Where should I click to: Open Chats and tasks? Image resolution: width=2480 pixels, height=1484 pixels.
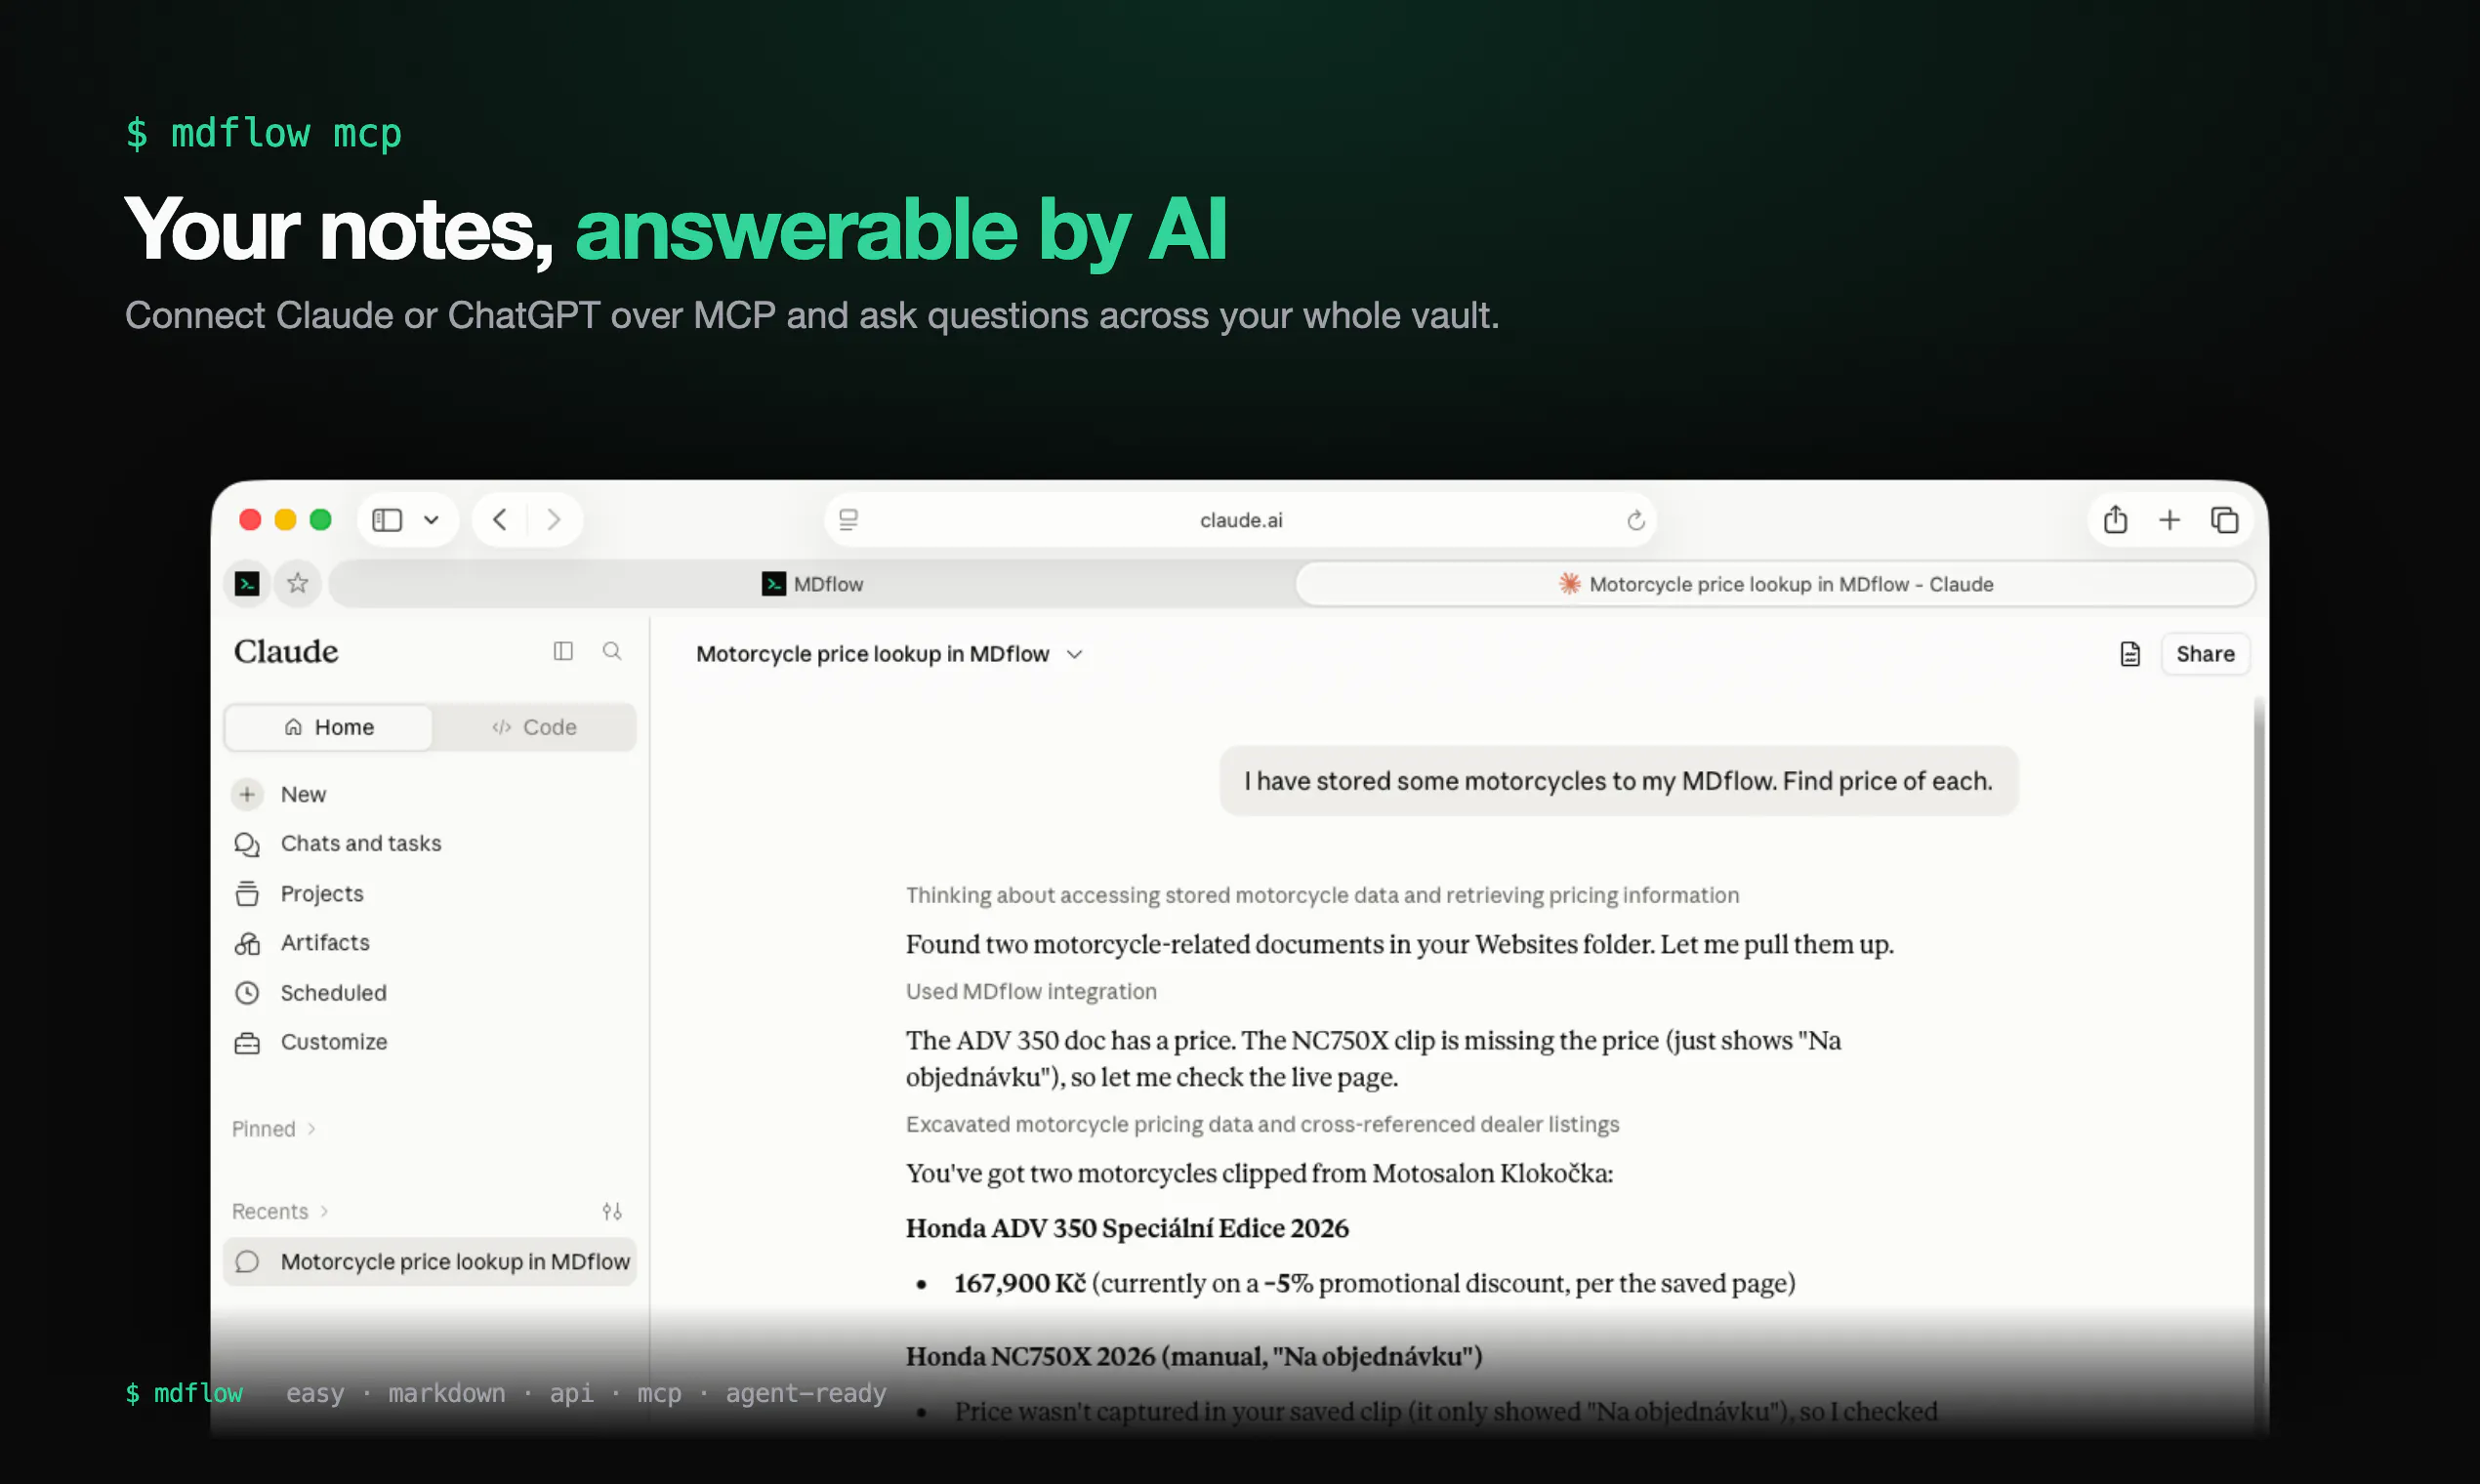(x=430, y=844)
